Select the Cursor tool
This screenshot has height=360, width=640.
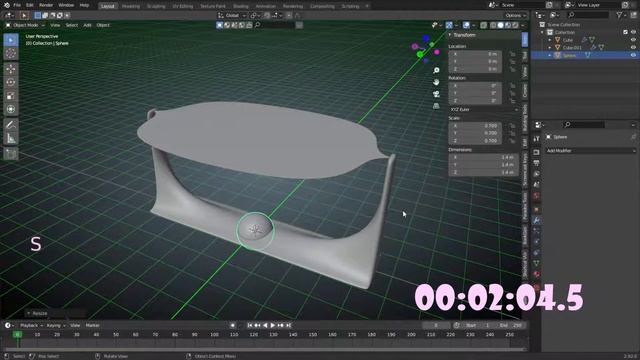tap(11, 54)
